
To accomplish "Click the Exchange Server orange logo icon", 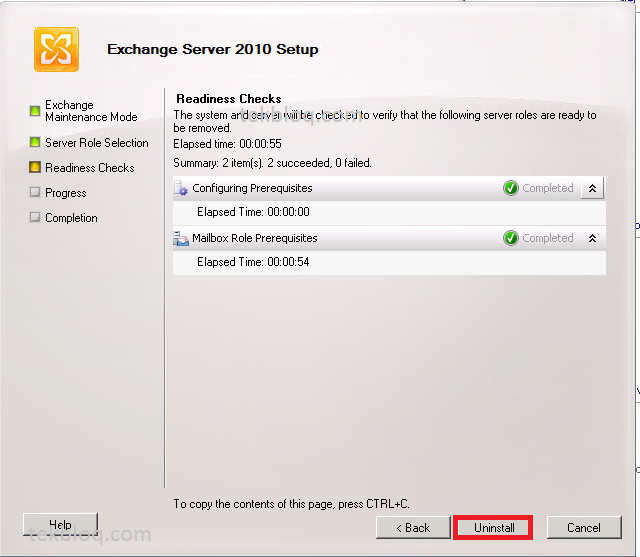I will click(x=56, y=49).
